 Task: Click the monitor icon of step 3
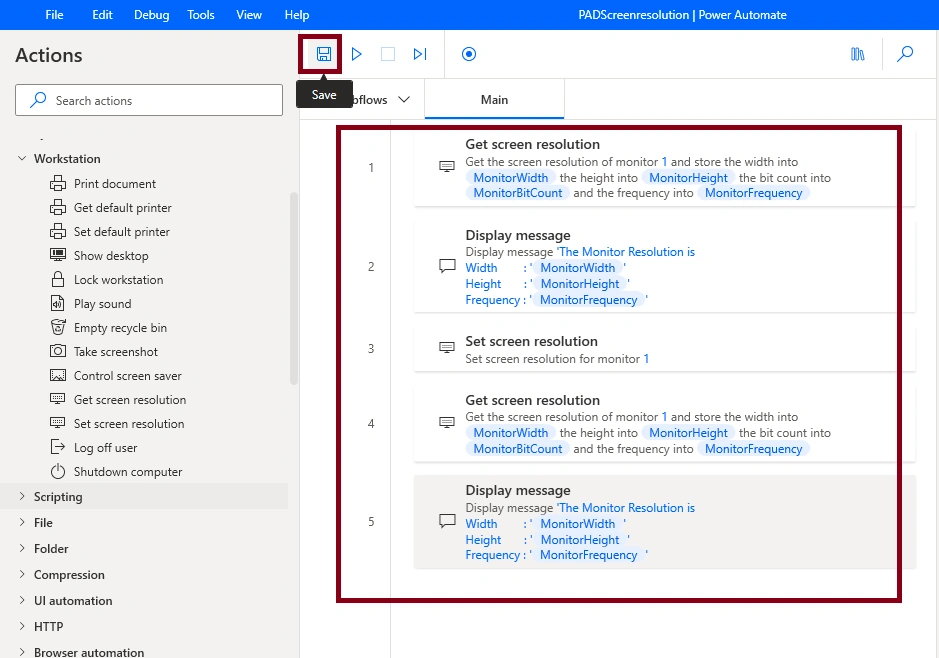coord(447,347)
